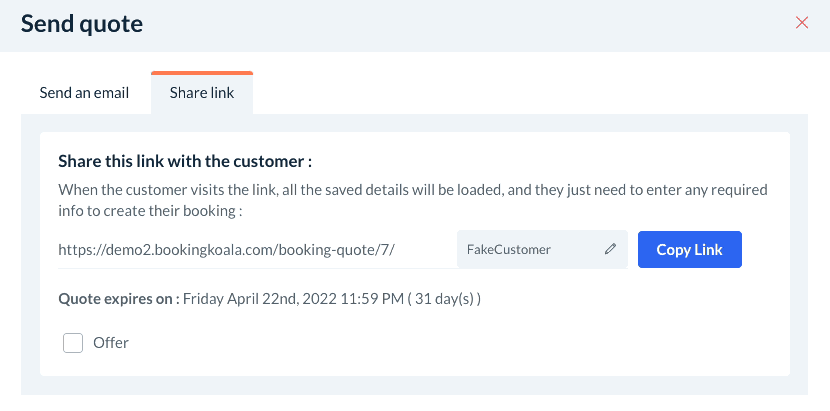Viewport: 830px width, 411px height.
Task: Enable the Offer checkbox
Action: pos(73,343)
